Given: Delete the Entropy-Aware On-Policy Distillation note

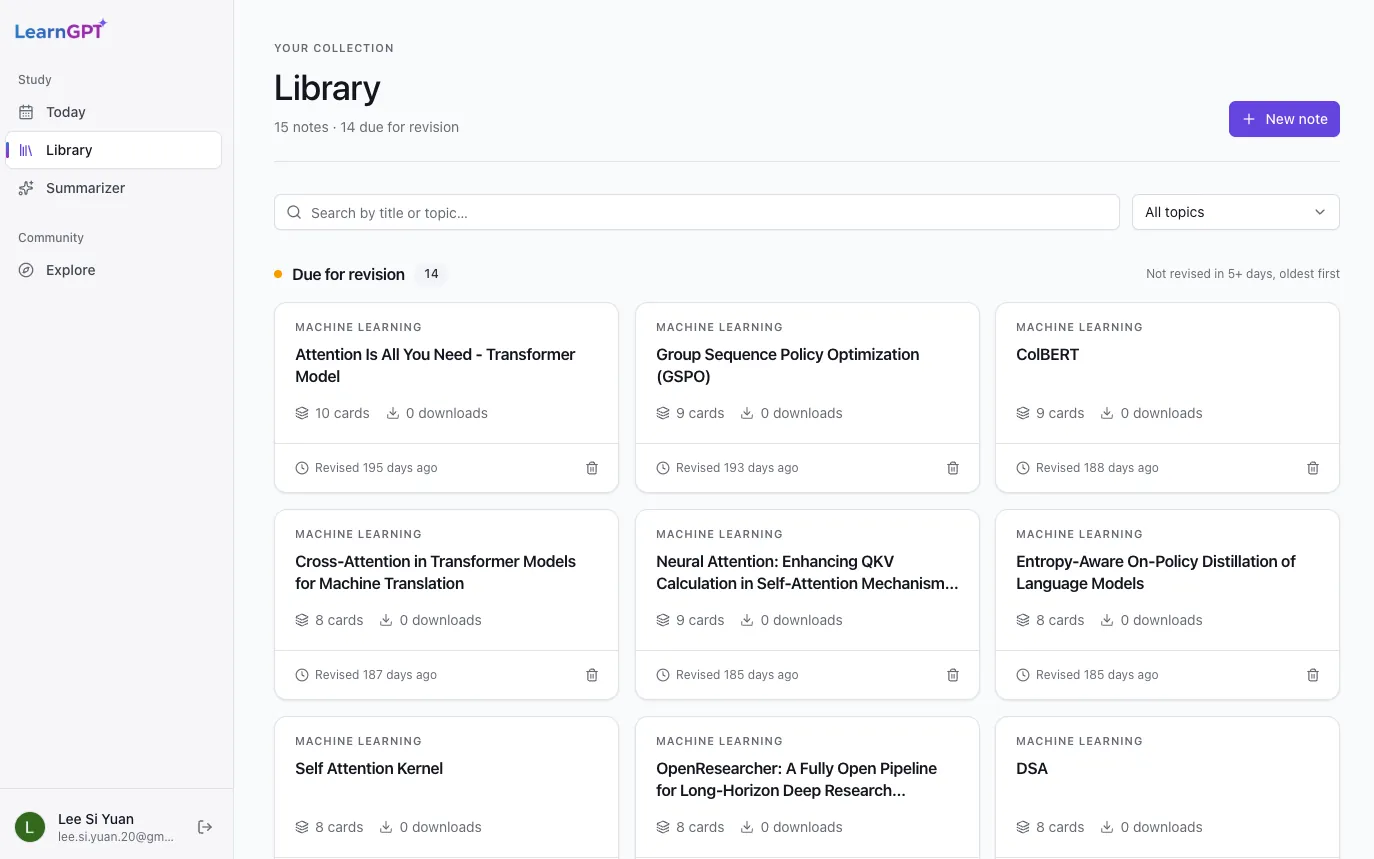Looking at the screenshot, I should (1313, 675).
